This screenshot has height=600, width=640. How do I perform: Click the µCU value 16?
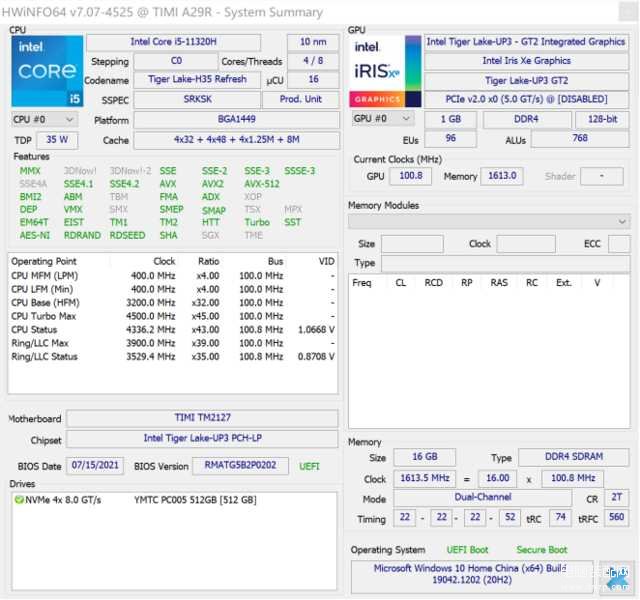point(313,80)
